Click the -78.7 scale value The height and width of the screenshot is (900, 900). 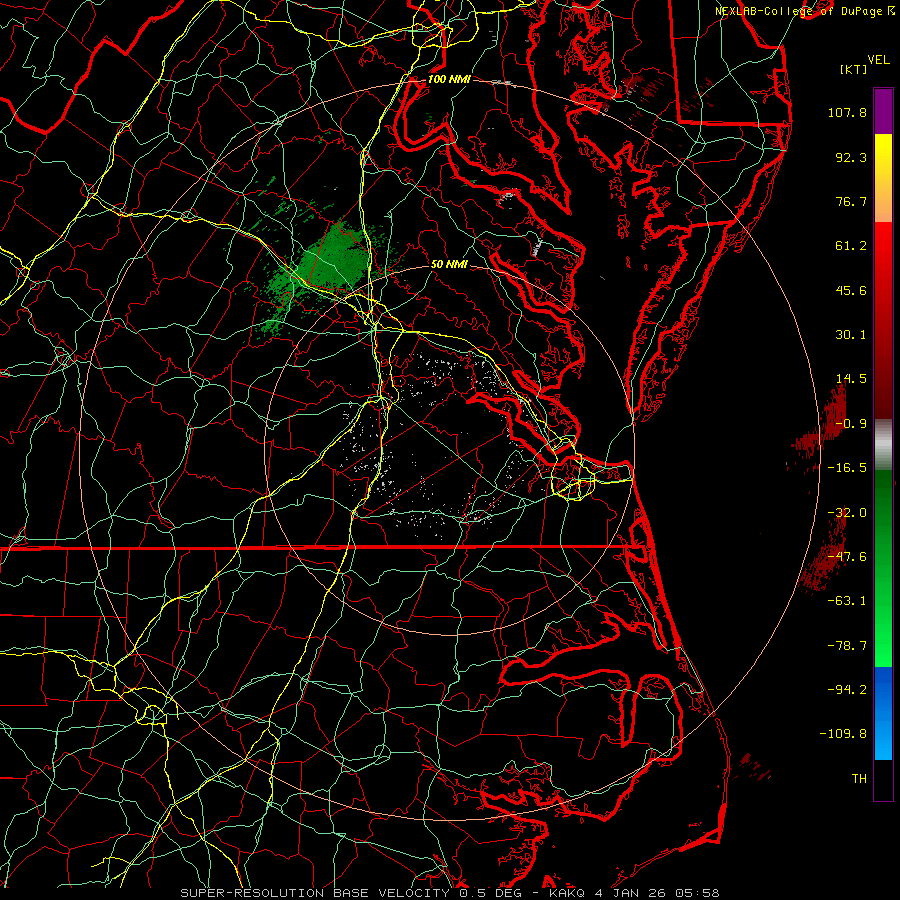847,646
